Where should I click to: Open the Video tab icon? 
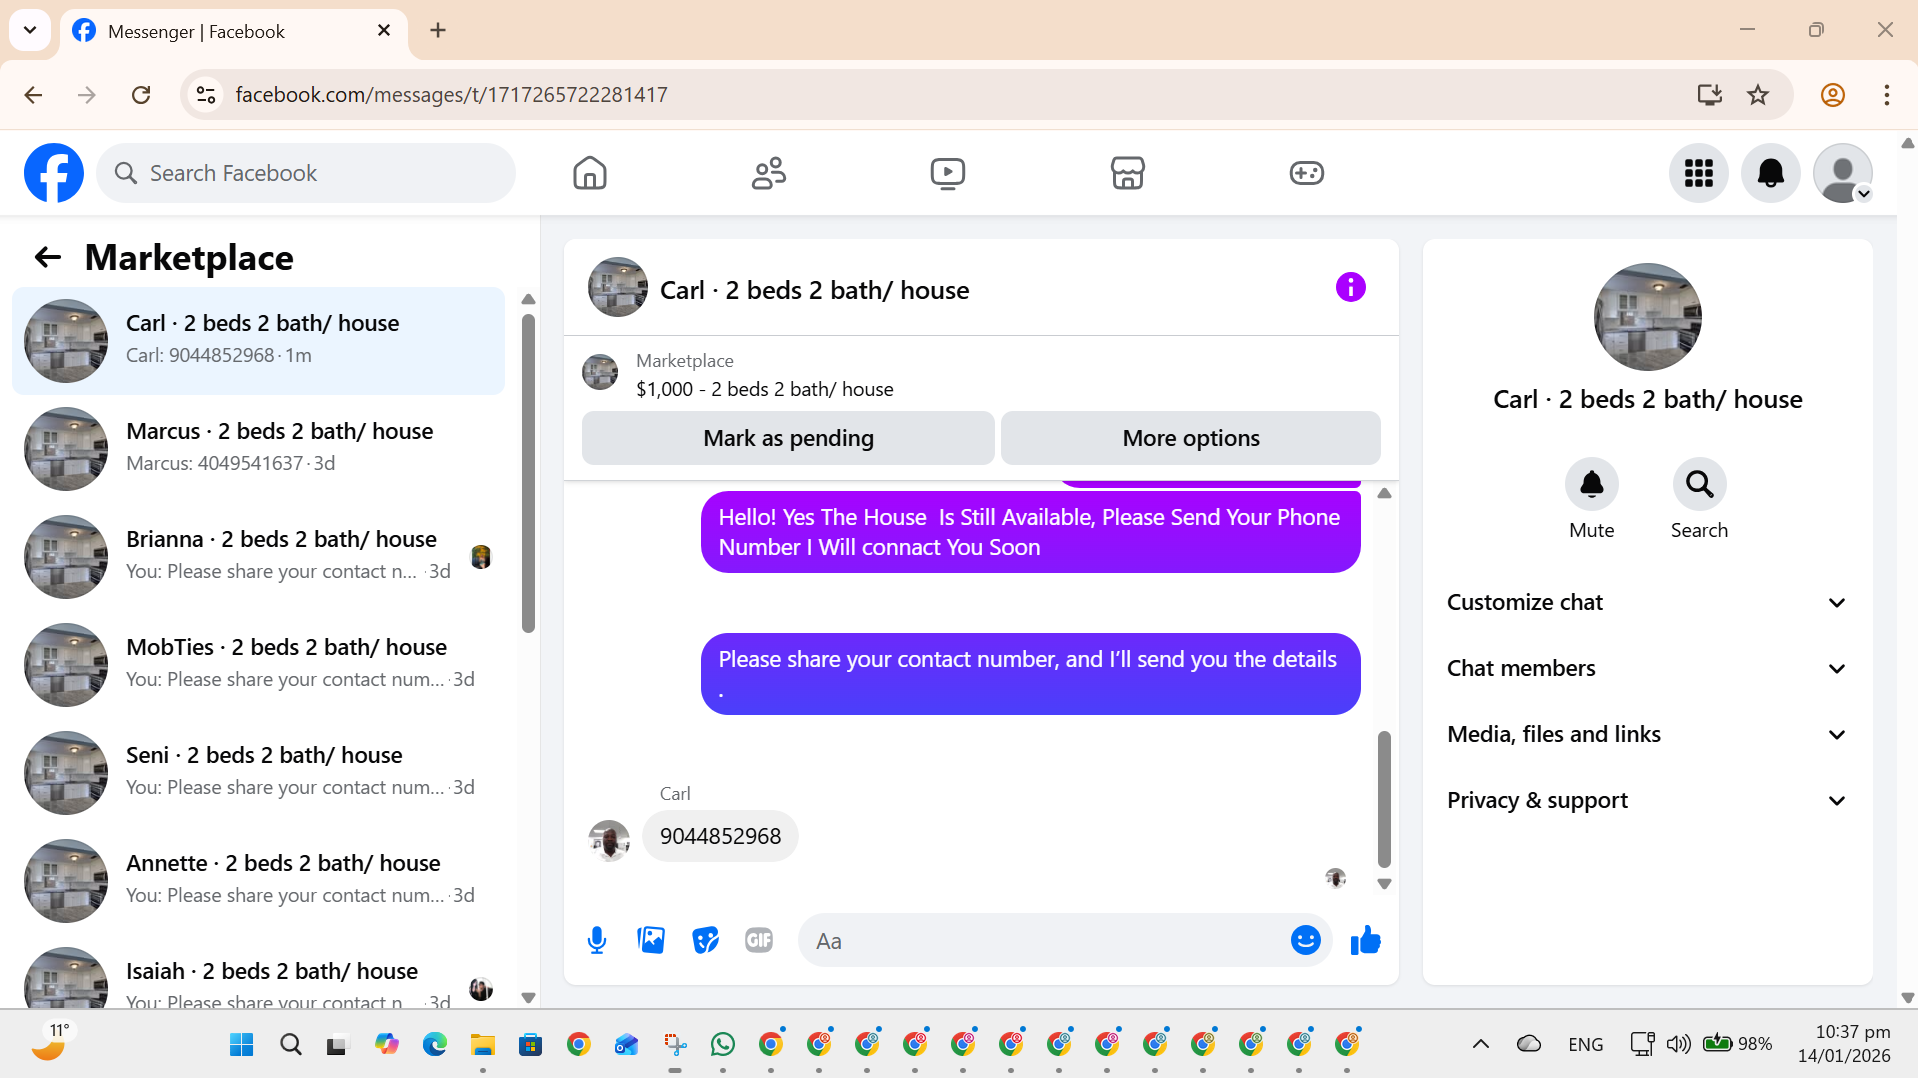948,173
